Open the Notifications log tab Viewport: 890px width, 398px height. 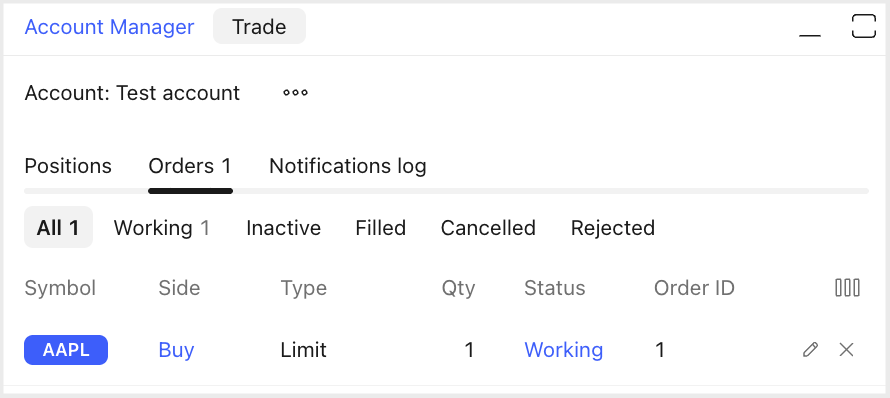point(347,166)
